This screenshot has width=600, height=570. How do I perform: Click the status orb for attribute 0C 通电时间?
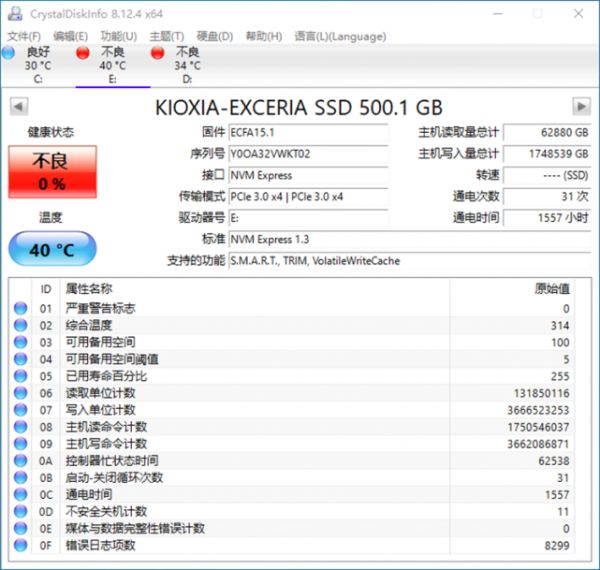point(21,494)
